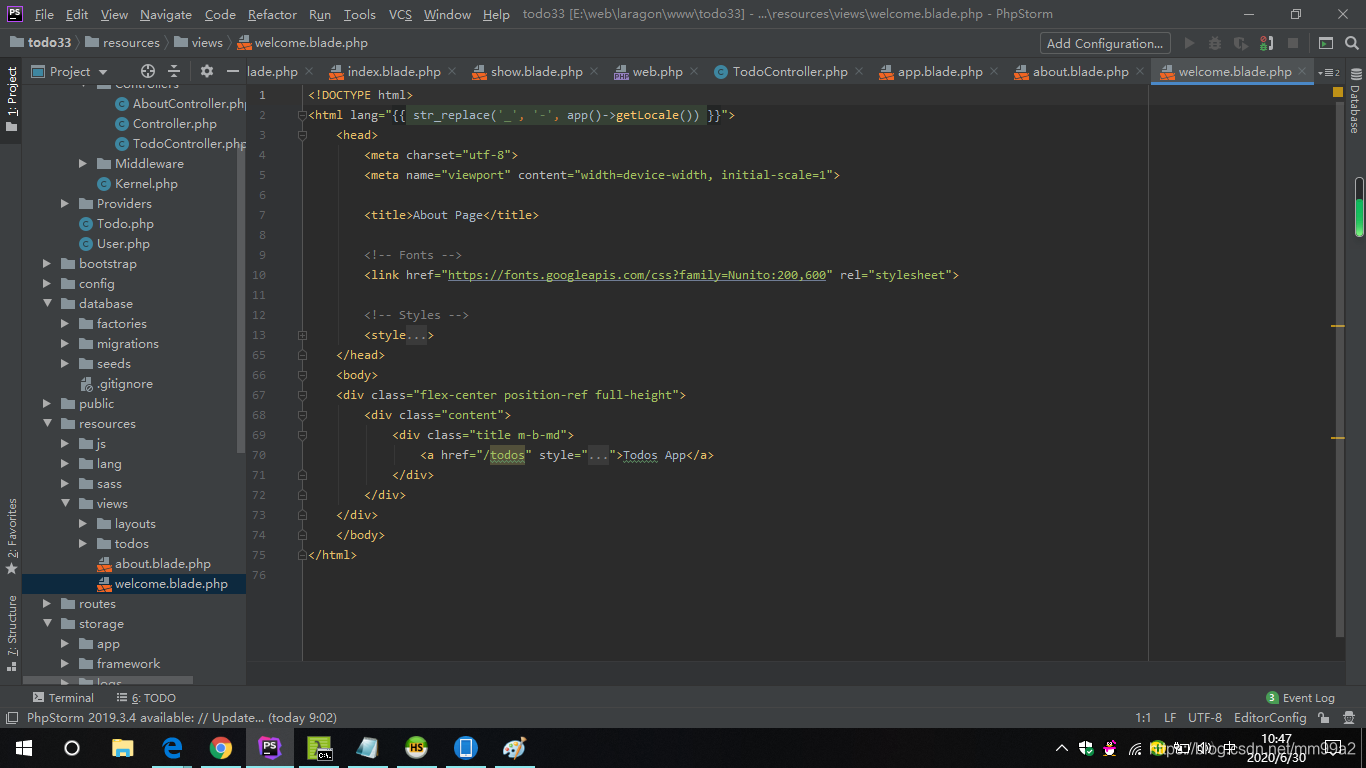Click the Stop square icon

1293,43
